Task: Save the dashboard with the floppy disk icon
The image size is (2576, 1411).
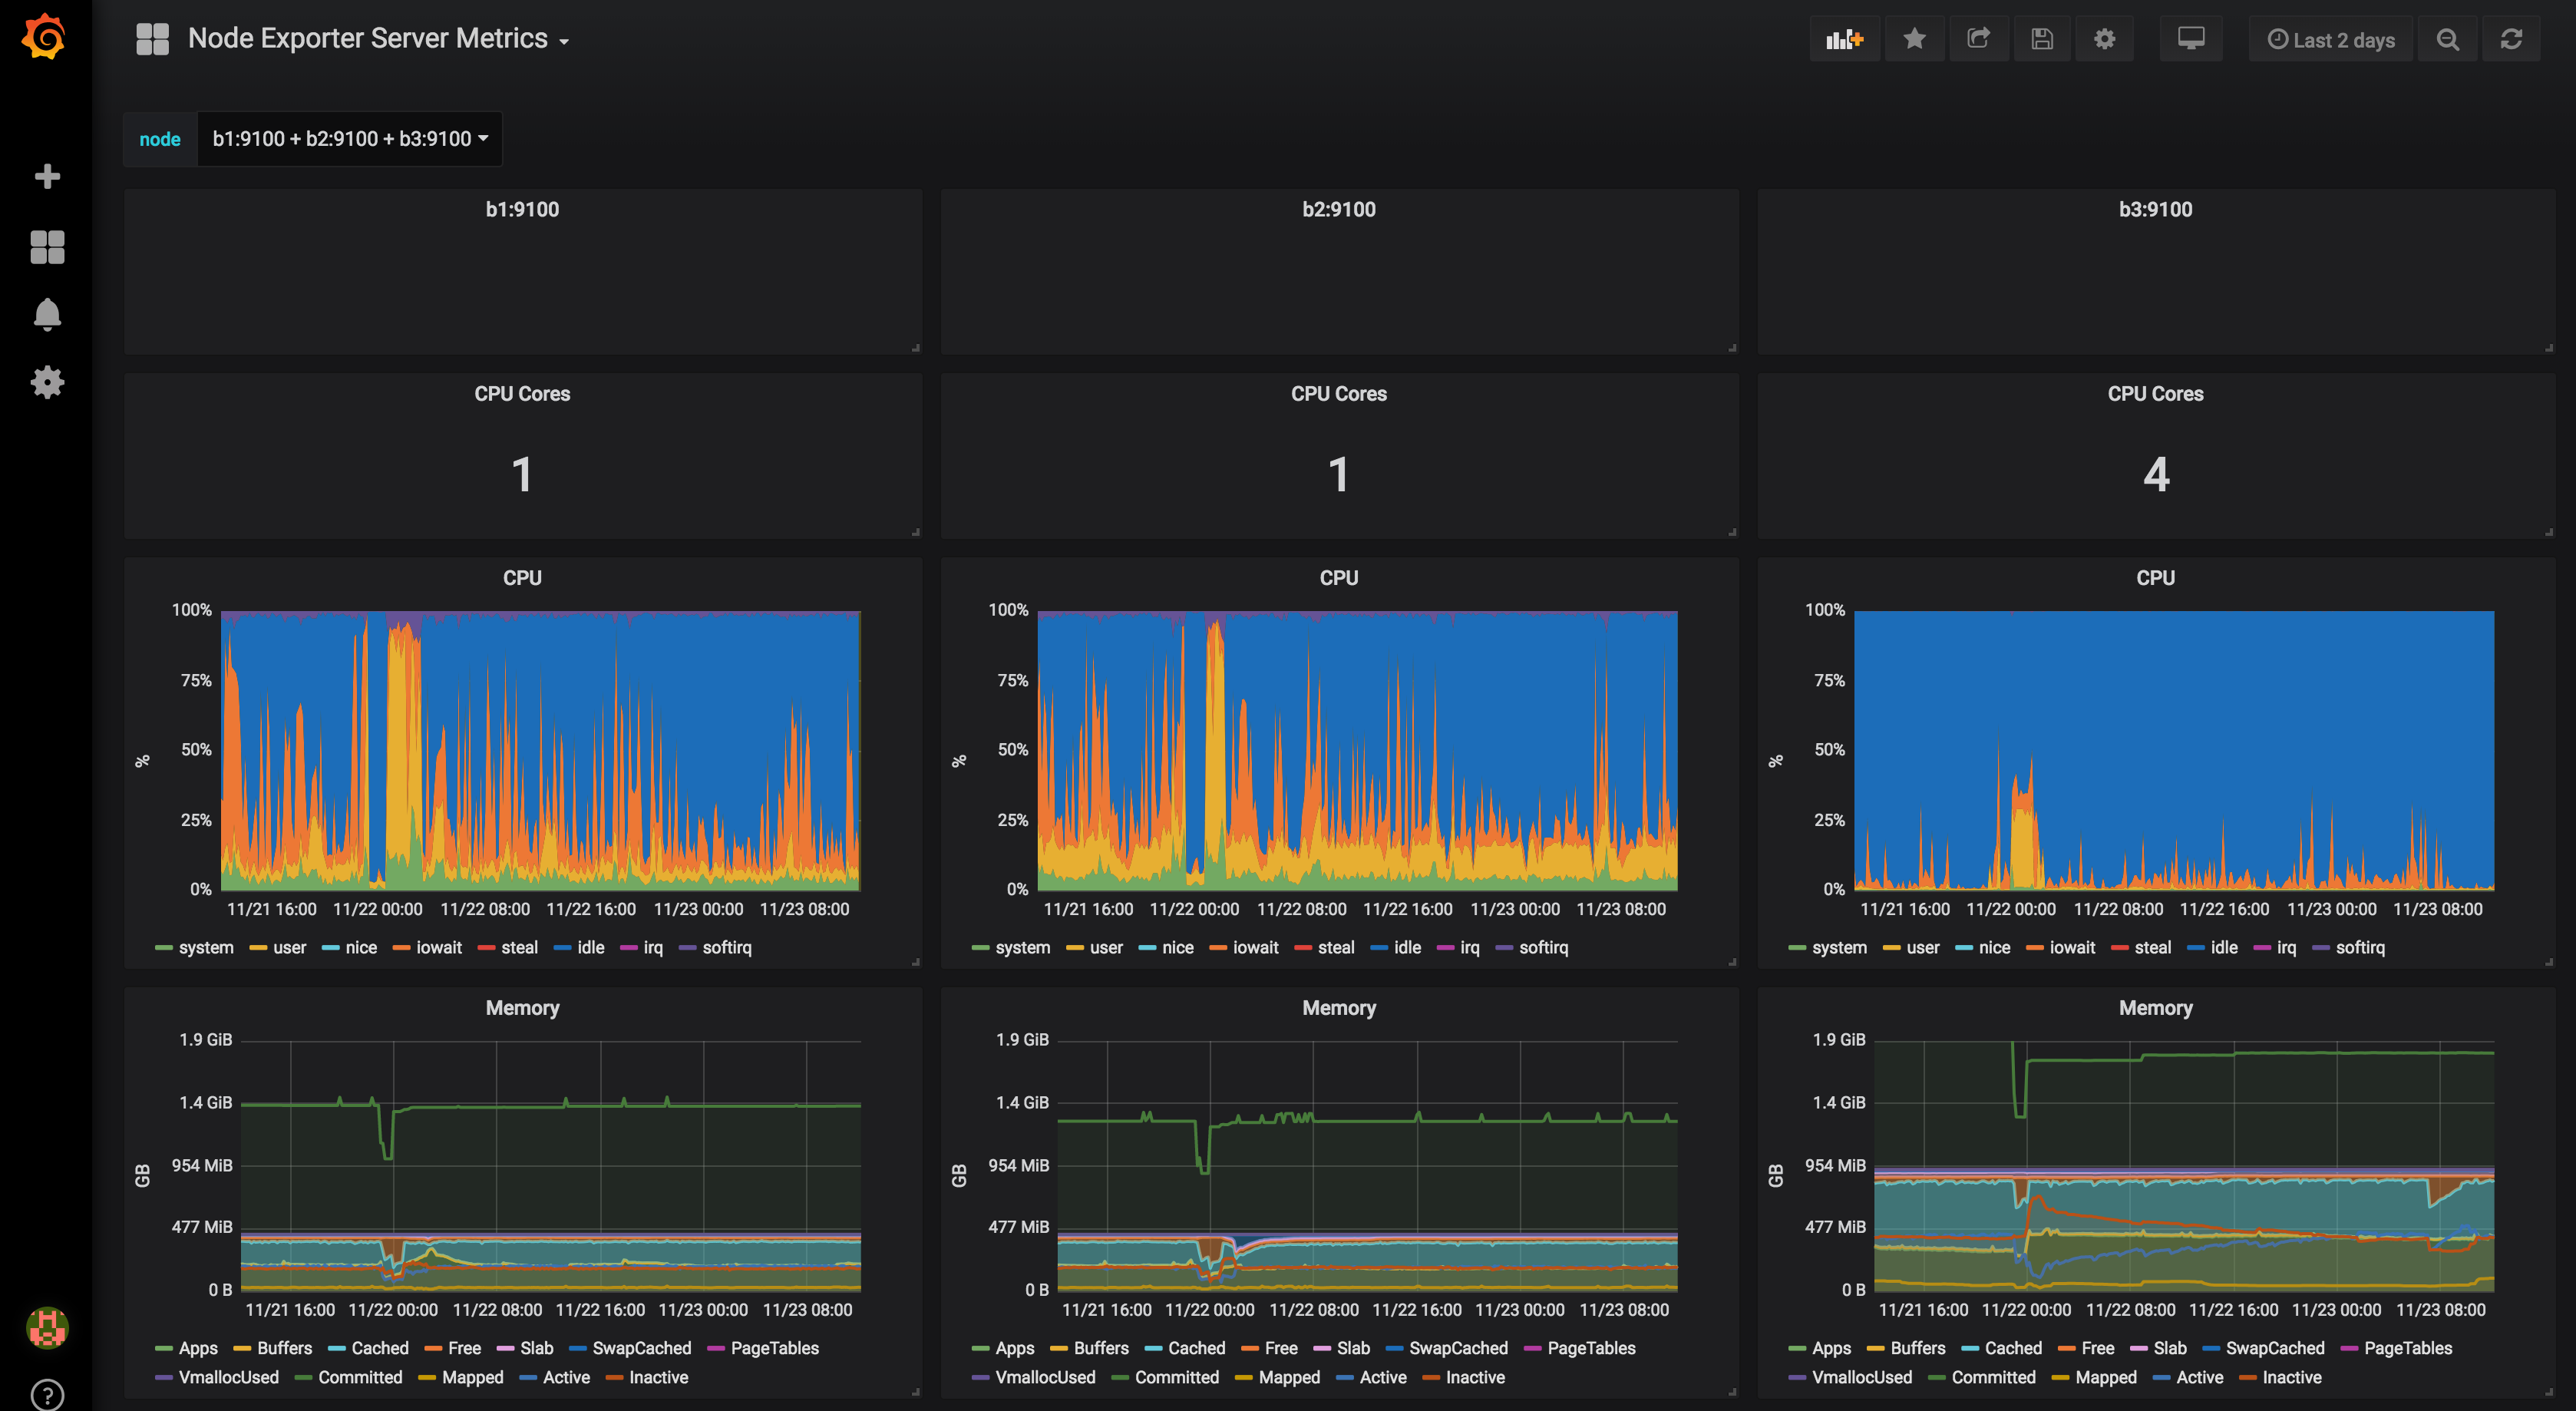Action: (2042, 39)
